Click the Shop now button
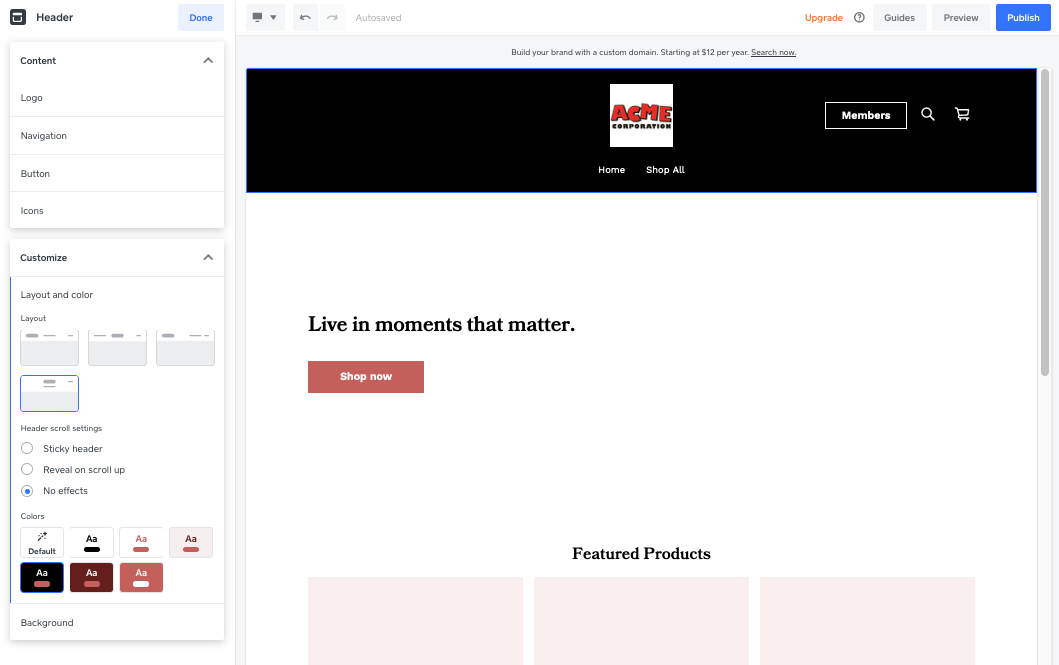1059x665 pixels. click(365, 377)
